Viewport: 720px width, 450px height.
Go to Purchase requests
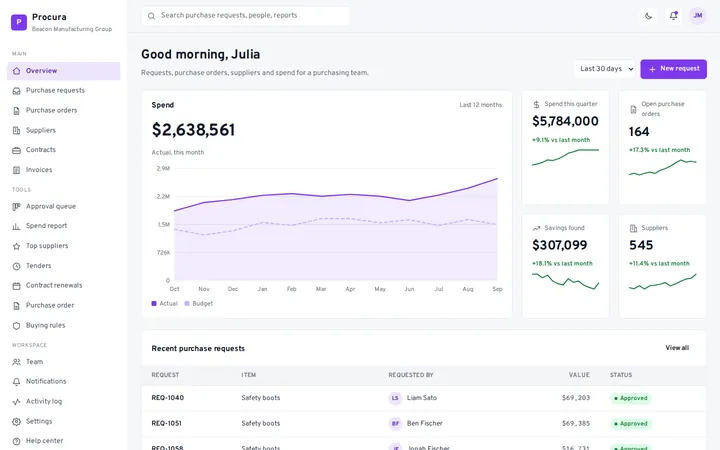(x=64, y=91)
